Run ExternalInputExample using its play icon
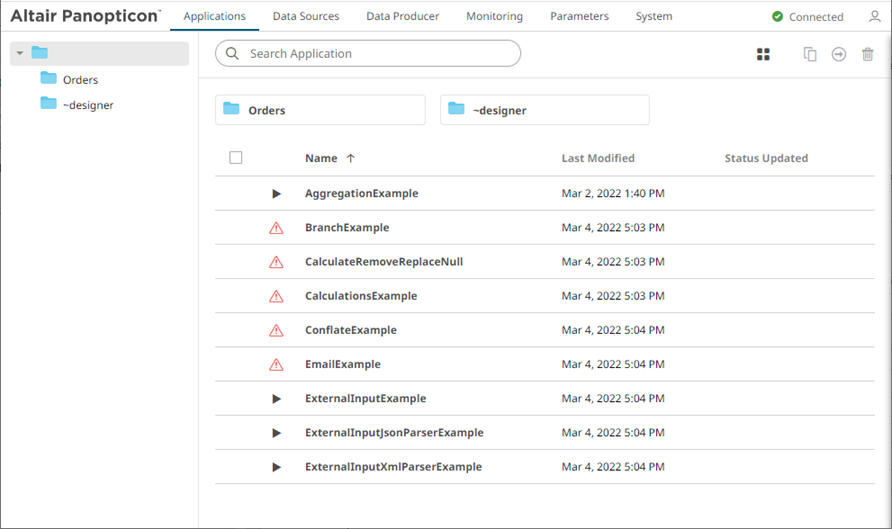892x529 pixels. 277,399
